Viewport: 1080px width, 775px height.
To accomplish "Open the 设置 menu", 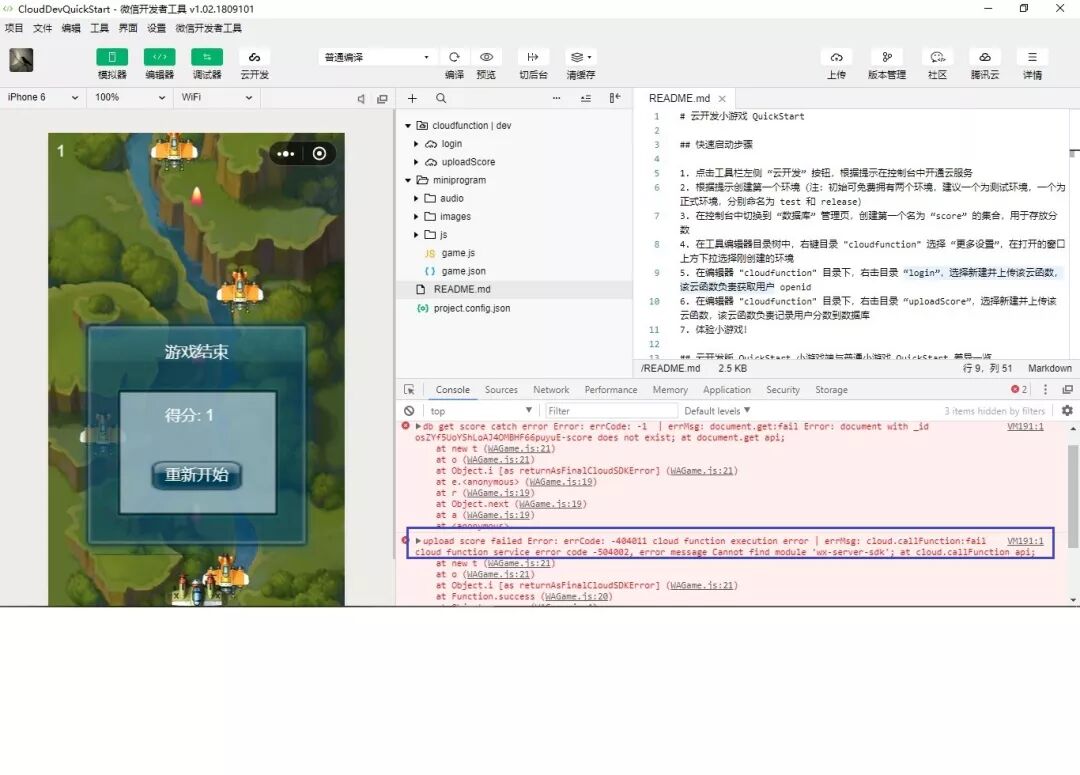I will point(156,28).
